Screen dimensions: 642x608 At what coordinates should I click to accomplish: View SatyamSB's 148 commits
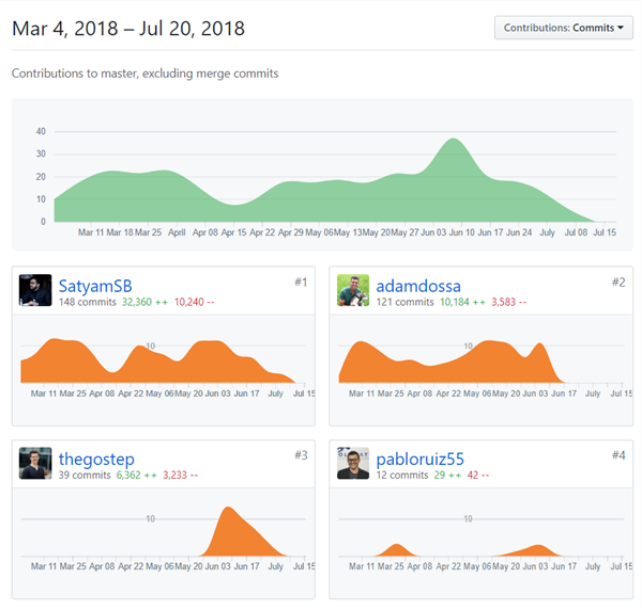(x=87, y=302)
